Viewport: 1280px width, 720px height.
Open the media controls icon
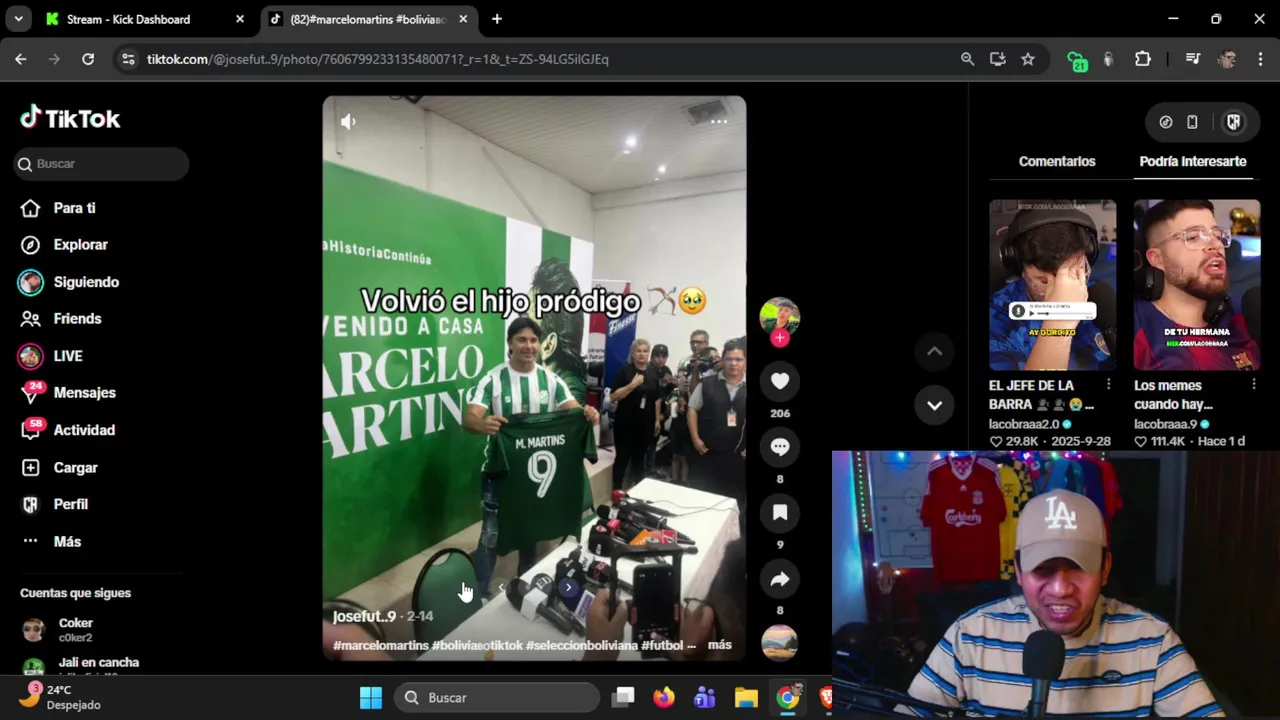(x=1192, y=59)
